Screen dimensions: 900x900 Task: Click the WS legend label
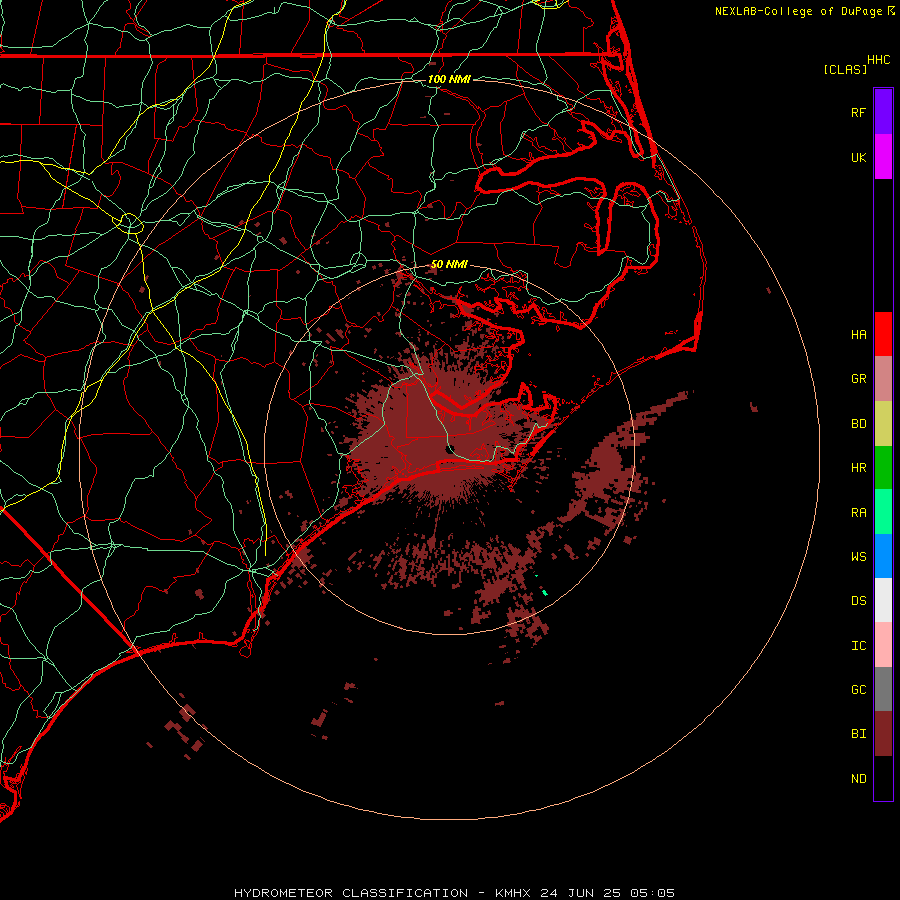[x=858, y=557]
